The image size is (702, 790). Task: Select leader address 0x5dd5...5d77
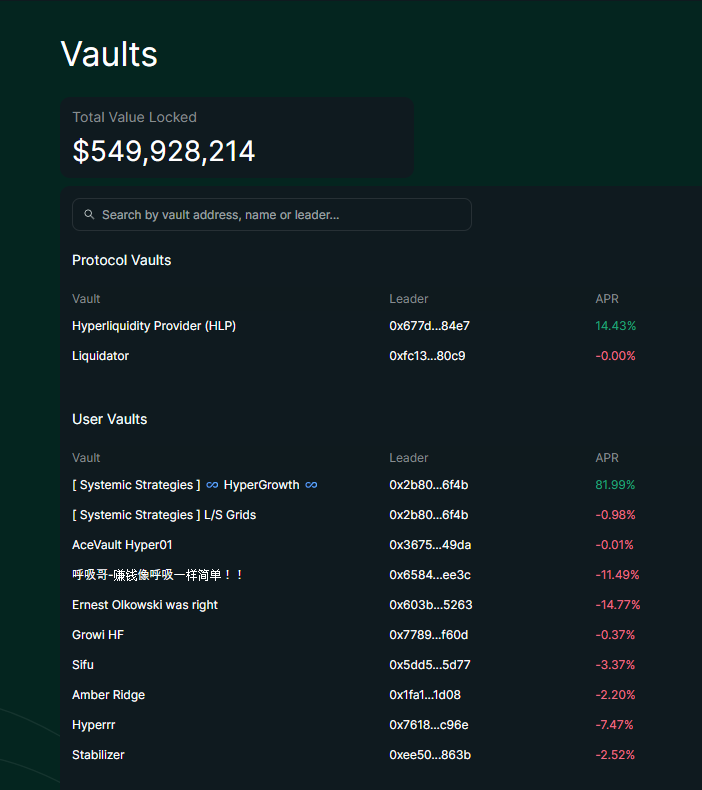[429, 665]
